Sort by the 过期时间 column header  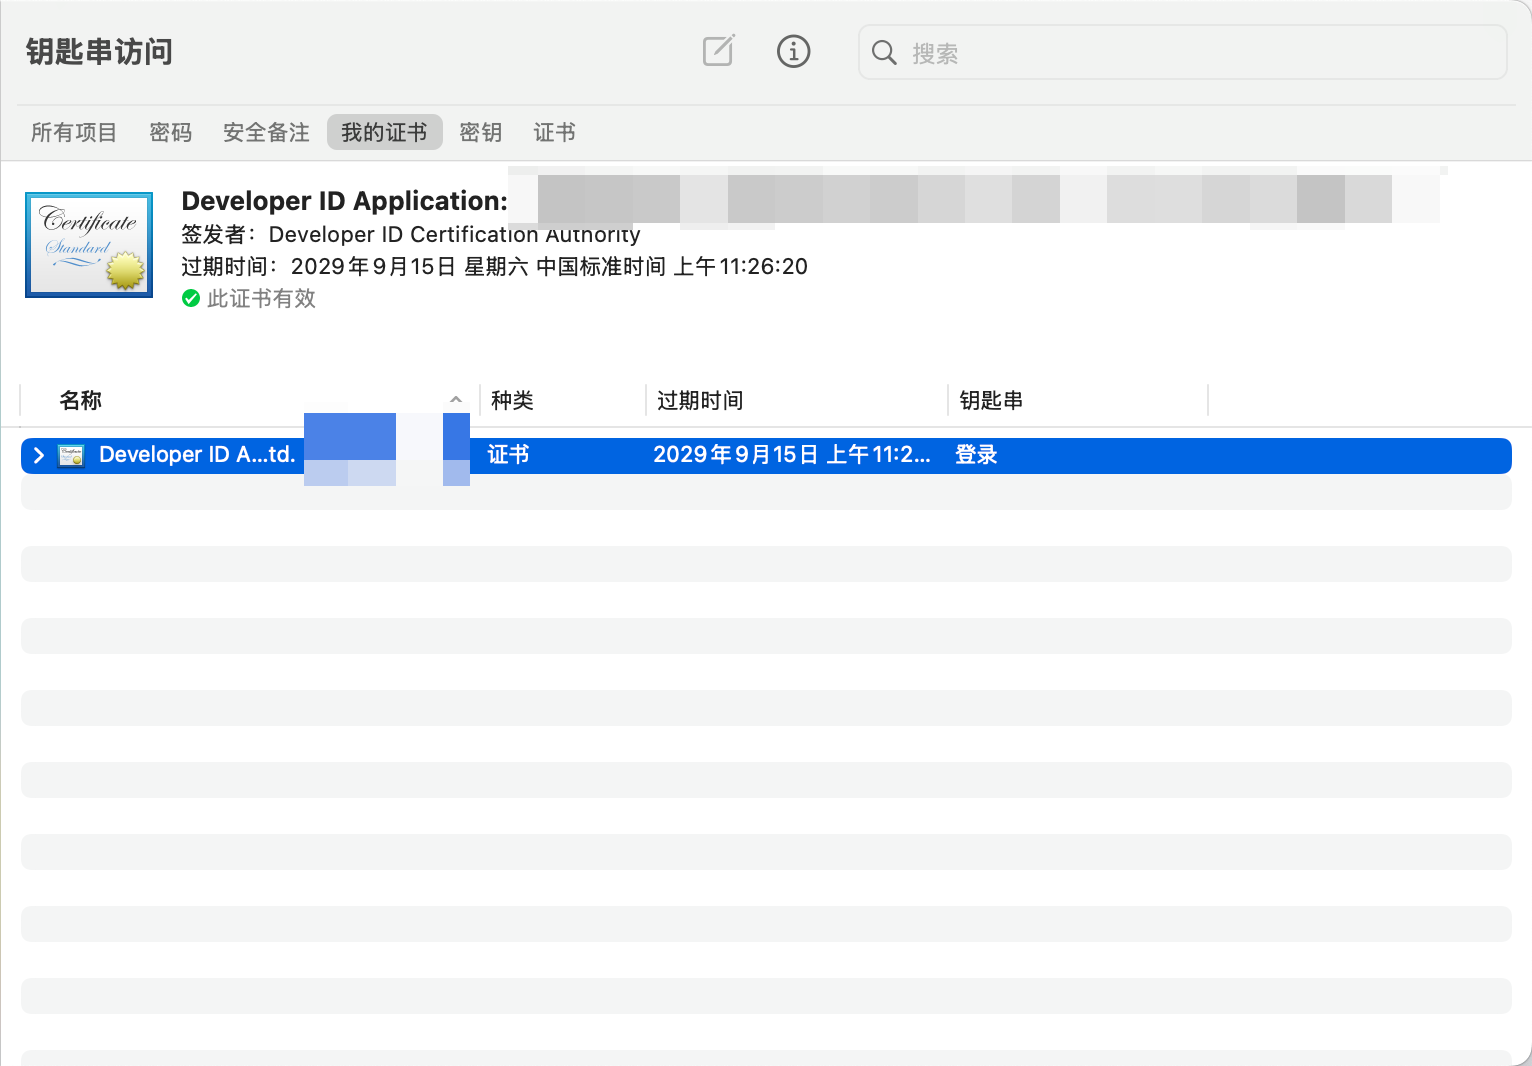tap(700, 401)
